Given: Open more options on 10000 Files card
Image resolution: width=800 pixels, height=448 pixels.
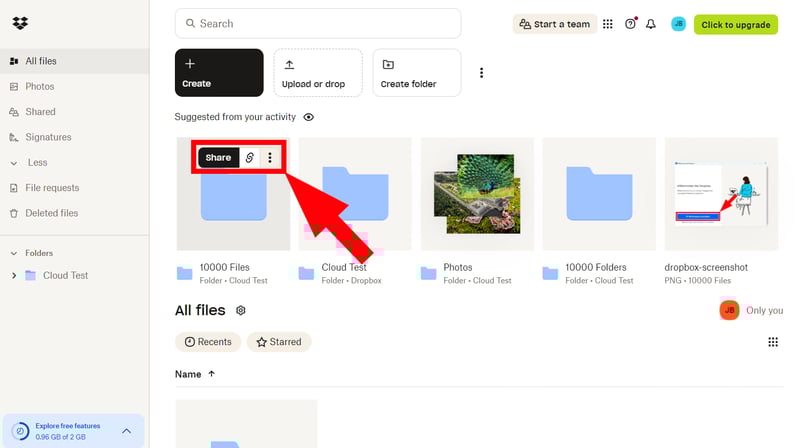Looking at the screenshot, I should pos(270,158).
